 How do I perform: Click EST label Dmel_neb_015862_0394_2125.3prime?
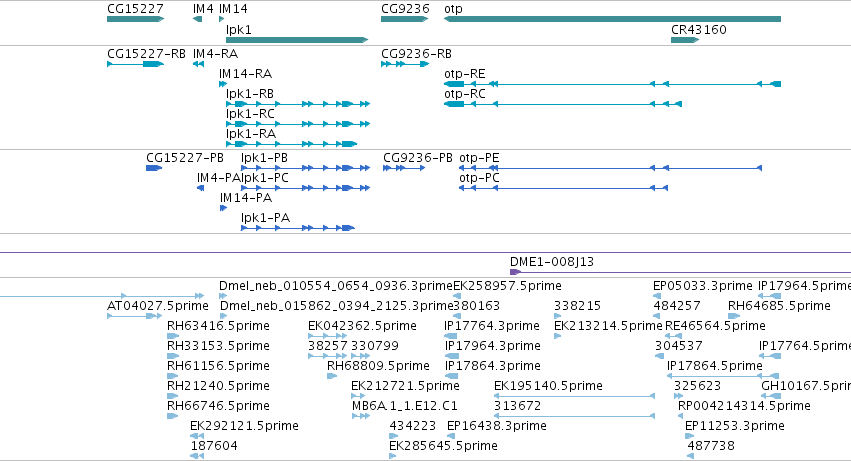click(336, 306)
